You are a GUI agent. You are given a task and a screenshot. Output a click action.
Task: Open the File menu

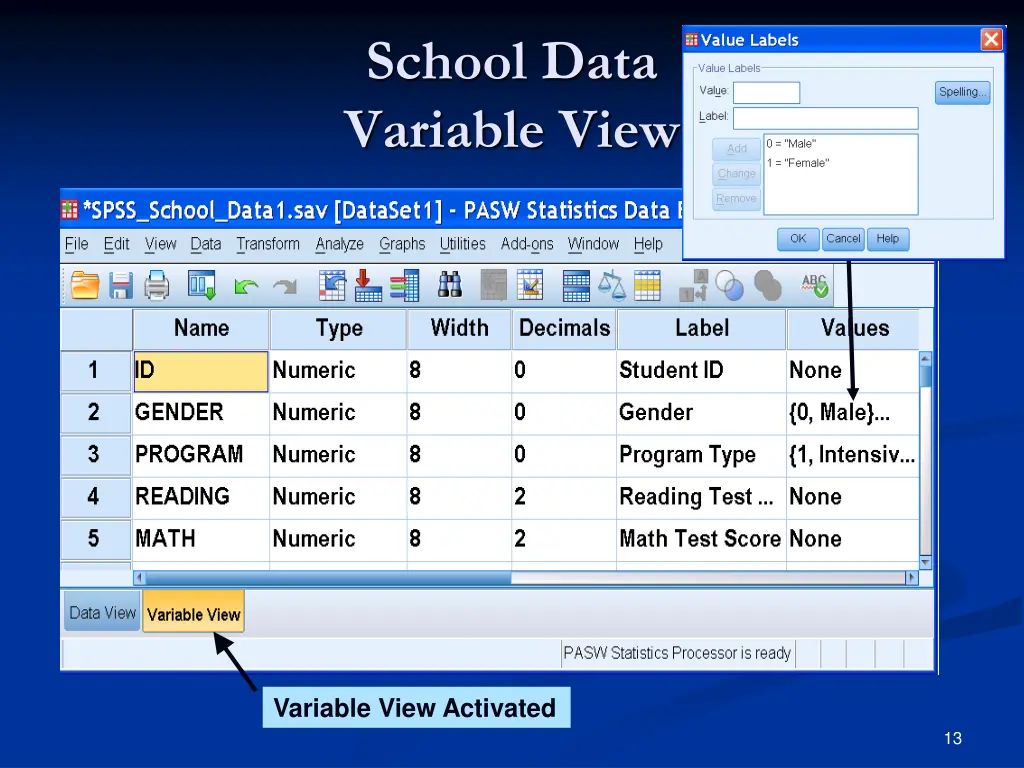(x=76, y=244)
